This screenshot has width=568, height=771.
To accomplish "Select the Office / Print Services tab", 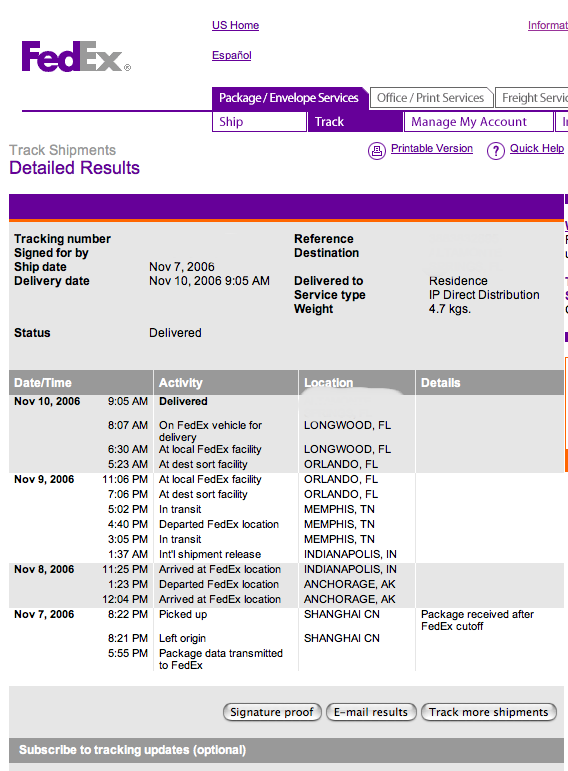I will tap(430, 98).
